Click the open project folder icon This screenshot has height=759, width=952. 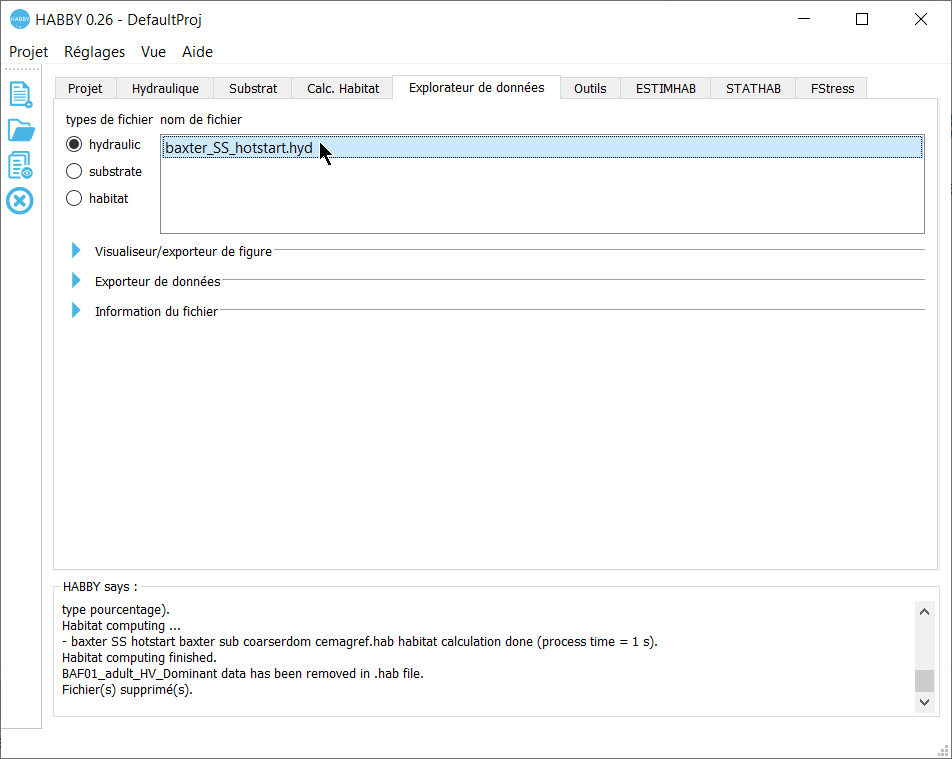(x=20, y=130)
